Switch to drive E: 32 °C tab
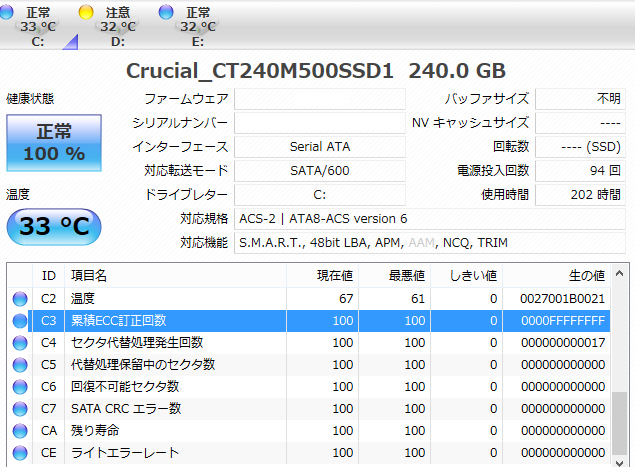The image size is (635, 467). [x=198, y=26]
